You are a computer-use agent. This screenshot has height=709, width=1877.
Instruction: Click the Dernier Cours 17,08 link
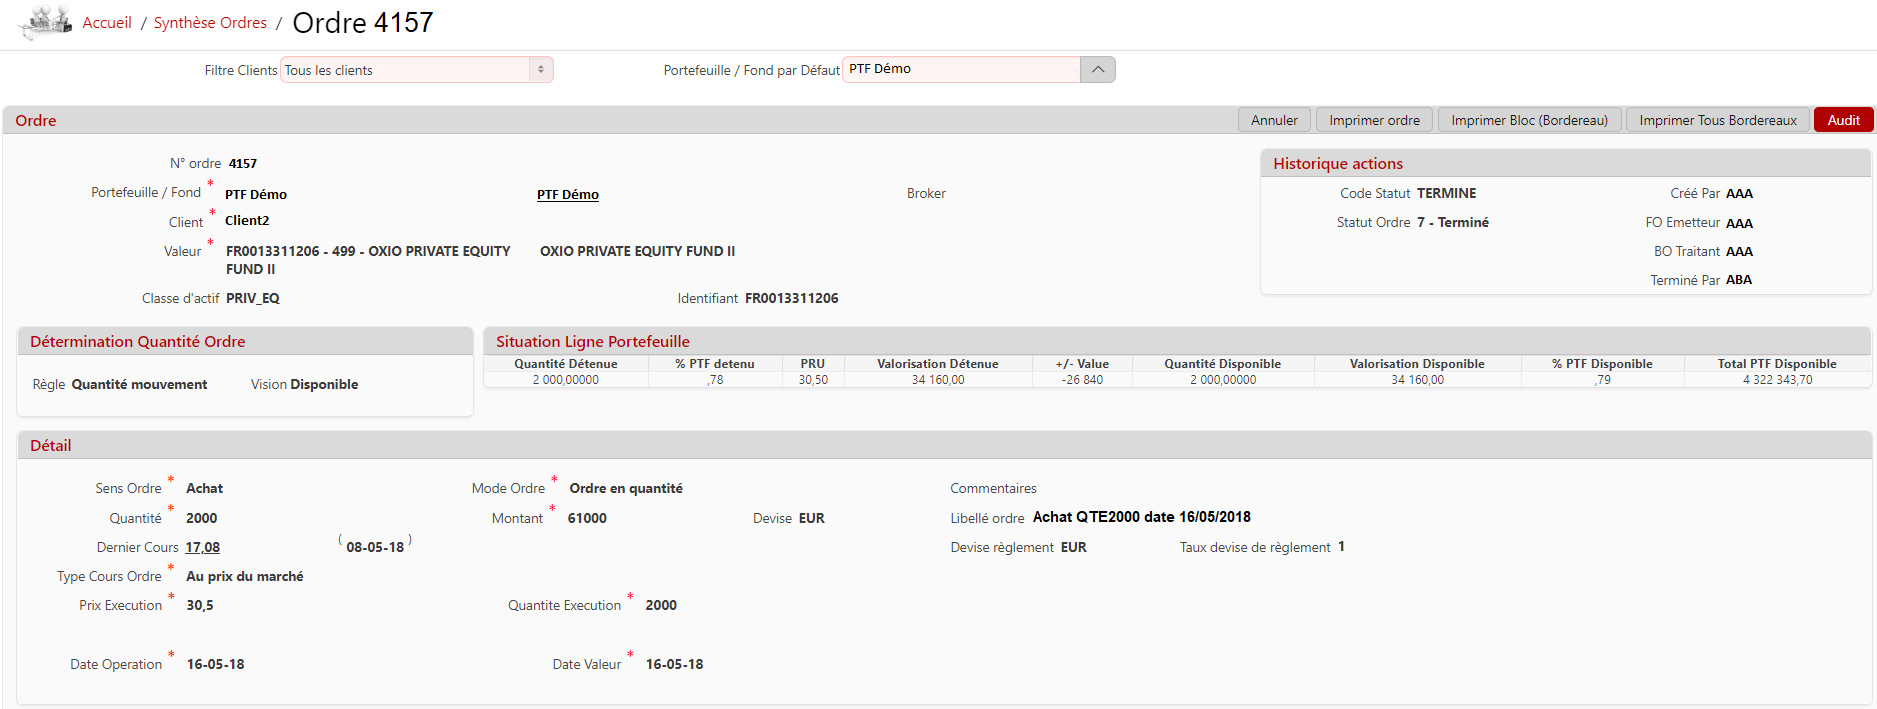(202, 548)
